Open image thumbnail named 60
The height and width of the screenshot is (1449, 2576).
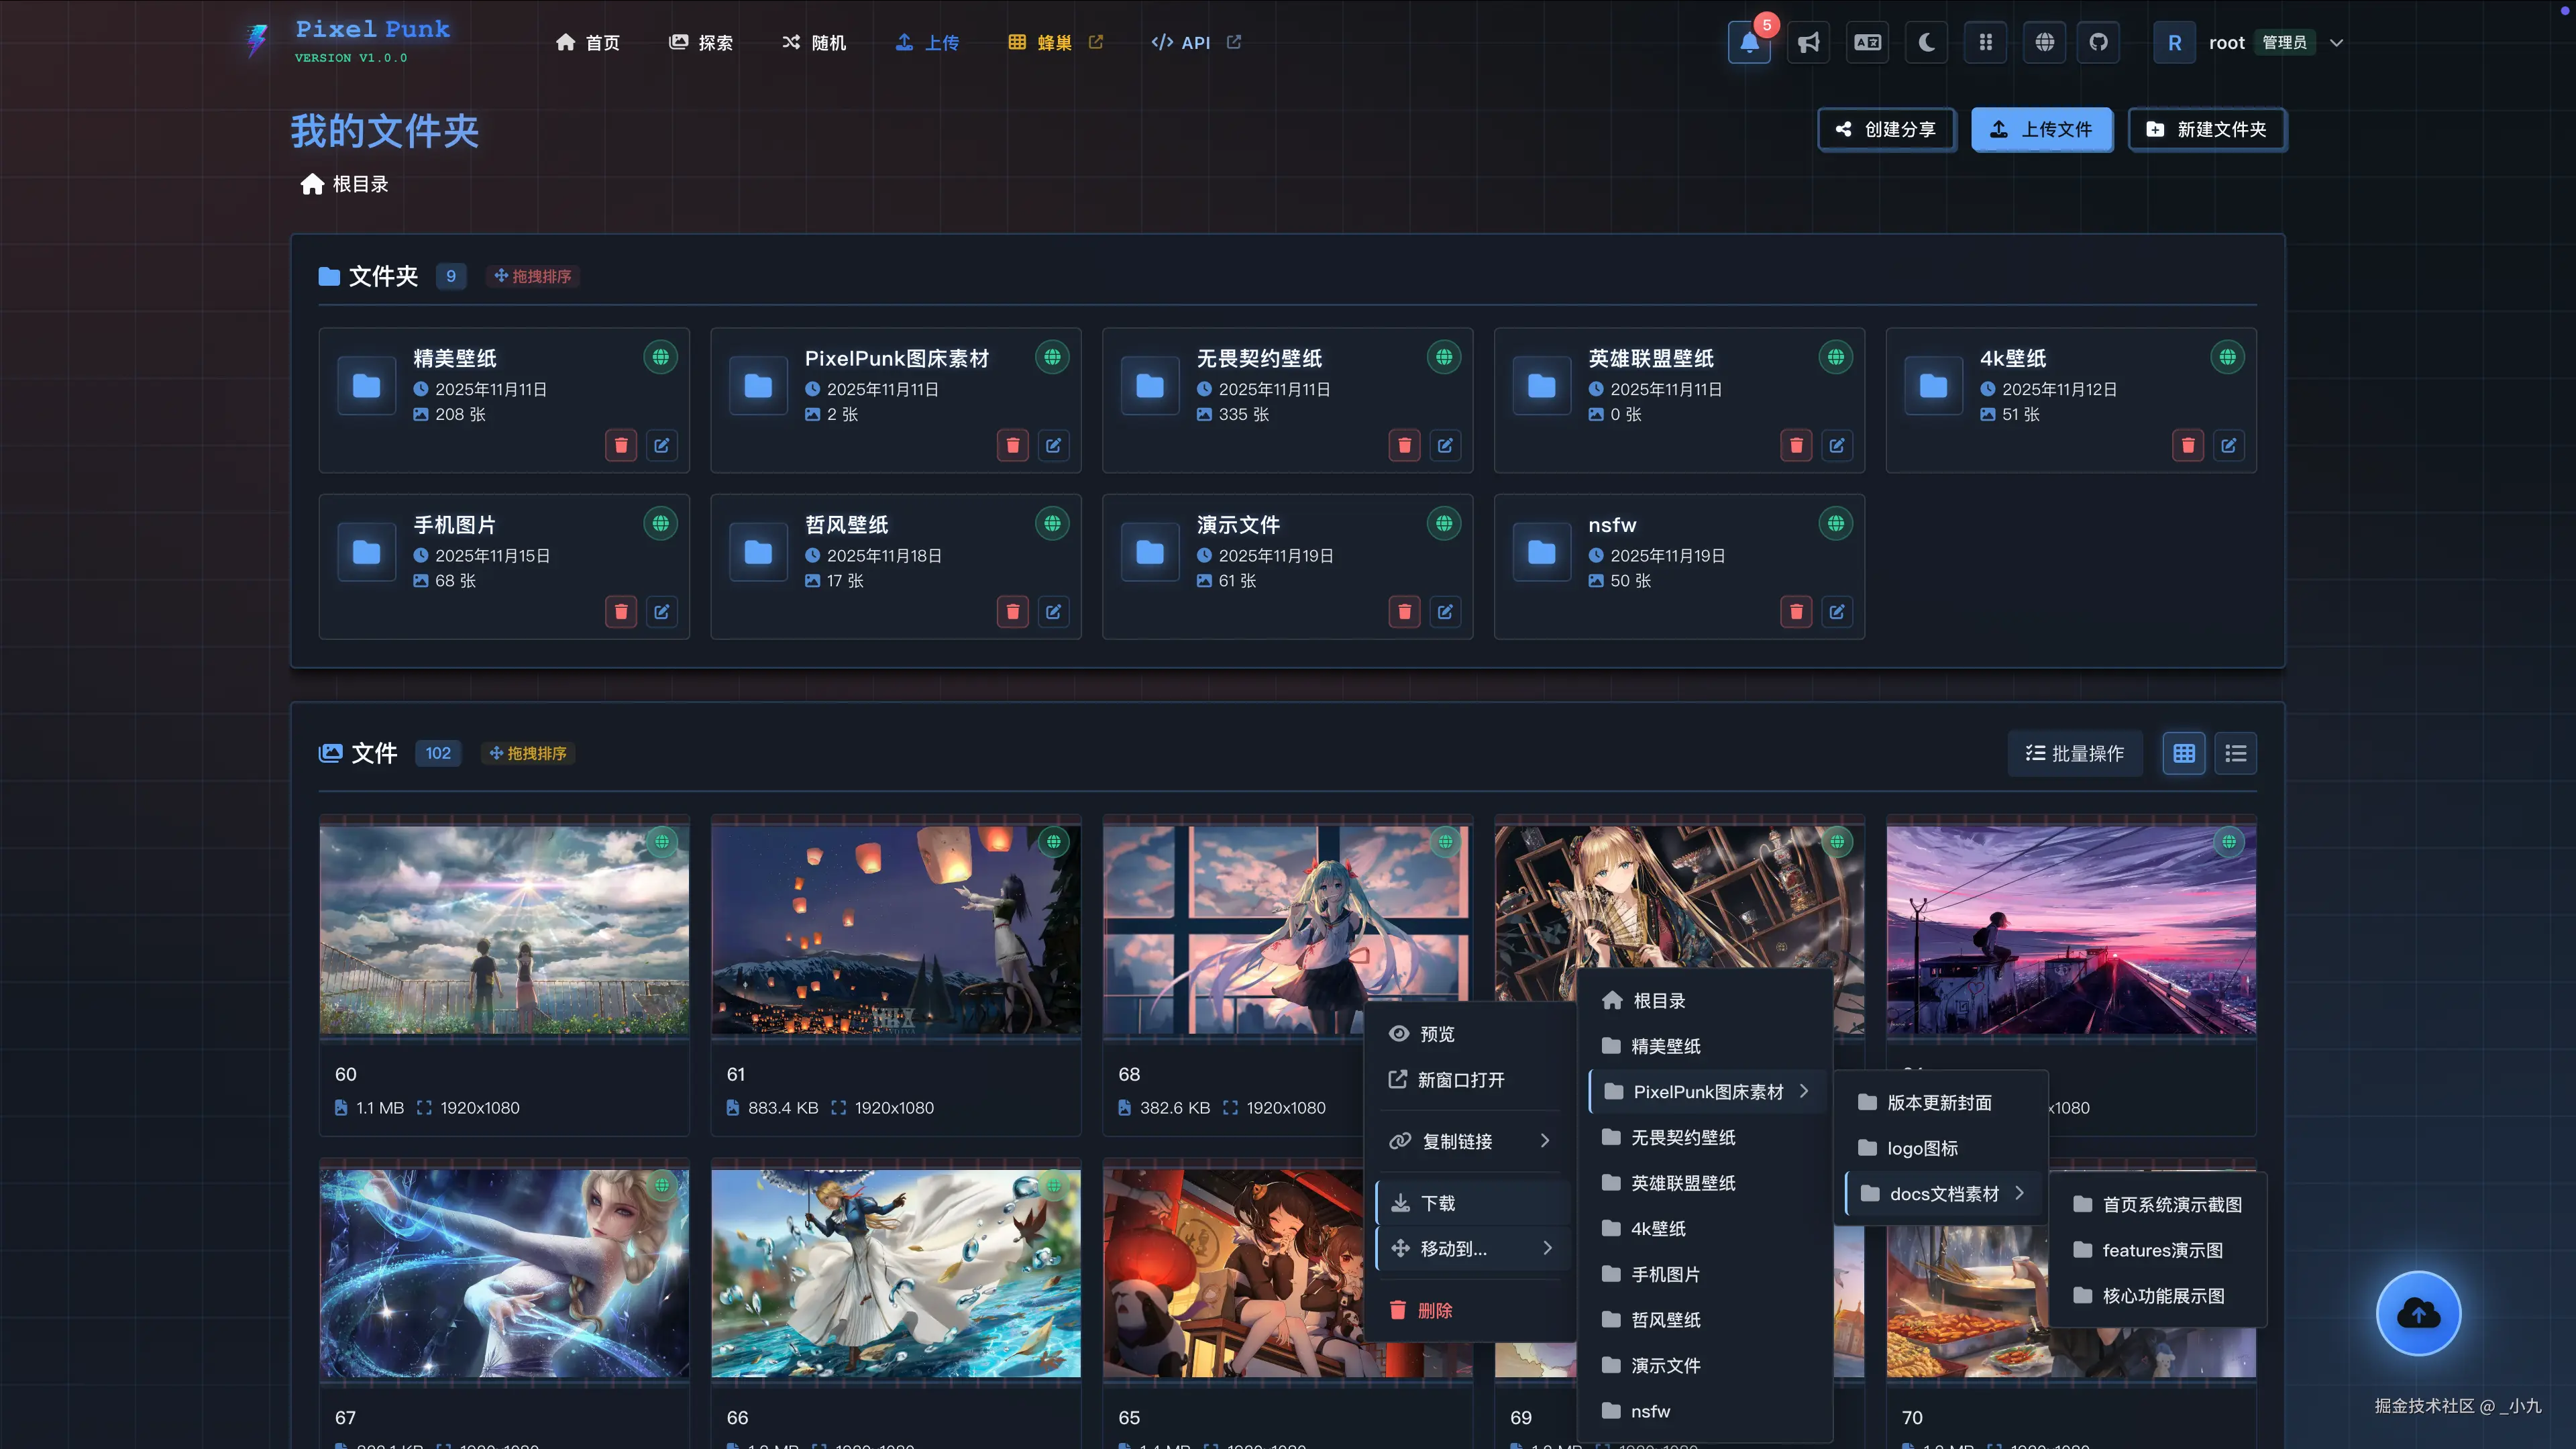point(504,930)
